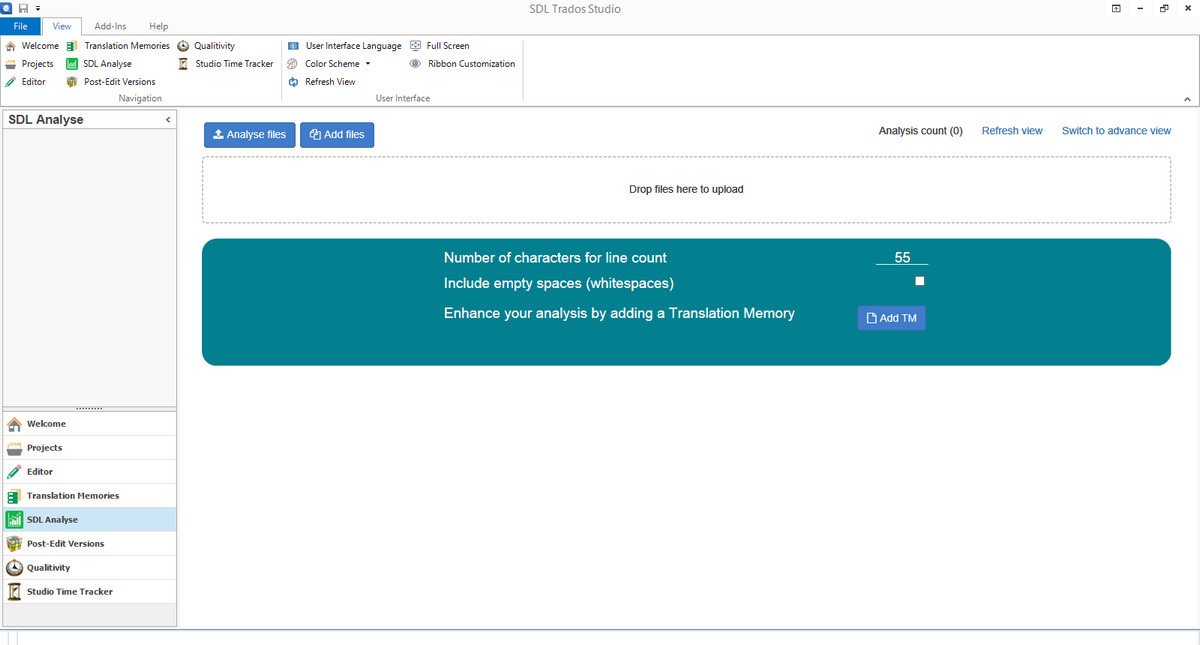Image resolution: width=1200 pixels, height=645 pixels.
Task: Click Refresh View in the ribbon
Action: point(322,82)
